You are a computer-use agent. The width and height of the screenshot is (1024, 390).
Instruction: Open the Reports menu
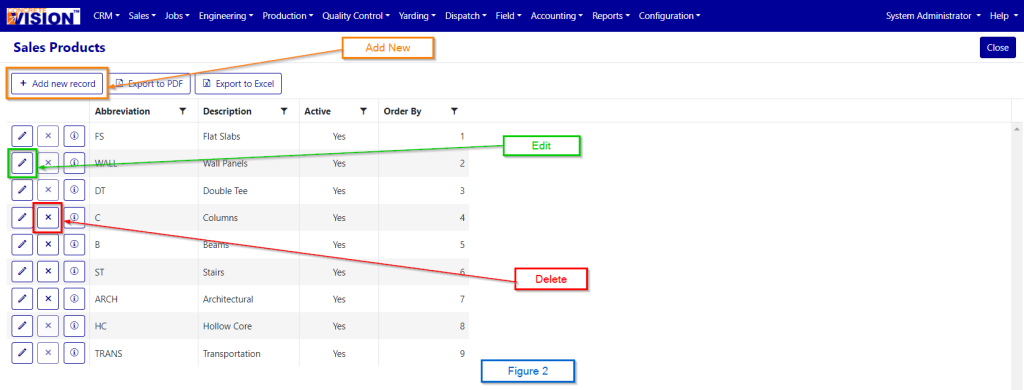click(x=611, y=16)
